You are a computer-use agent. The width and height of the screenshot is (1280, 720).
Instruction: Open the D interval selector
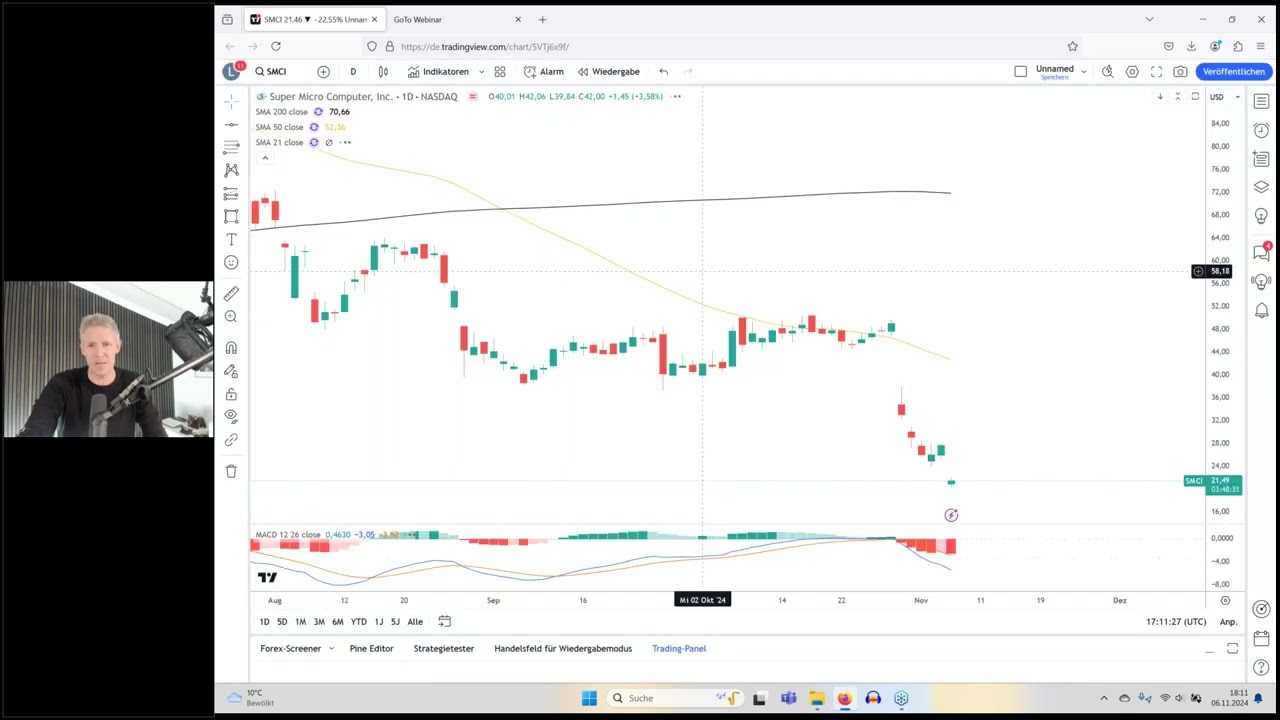(x=353, y=72)
